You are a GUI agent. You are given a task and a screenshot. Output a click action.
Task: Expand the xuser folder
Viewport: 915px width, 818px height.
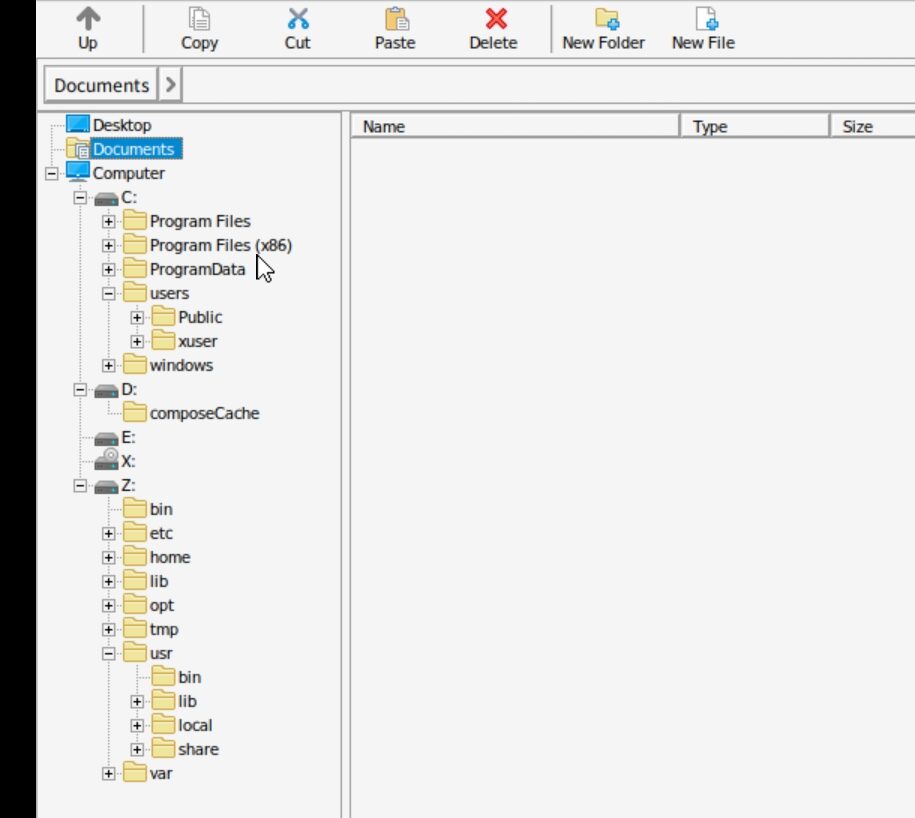coord(137,341)
